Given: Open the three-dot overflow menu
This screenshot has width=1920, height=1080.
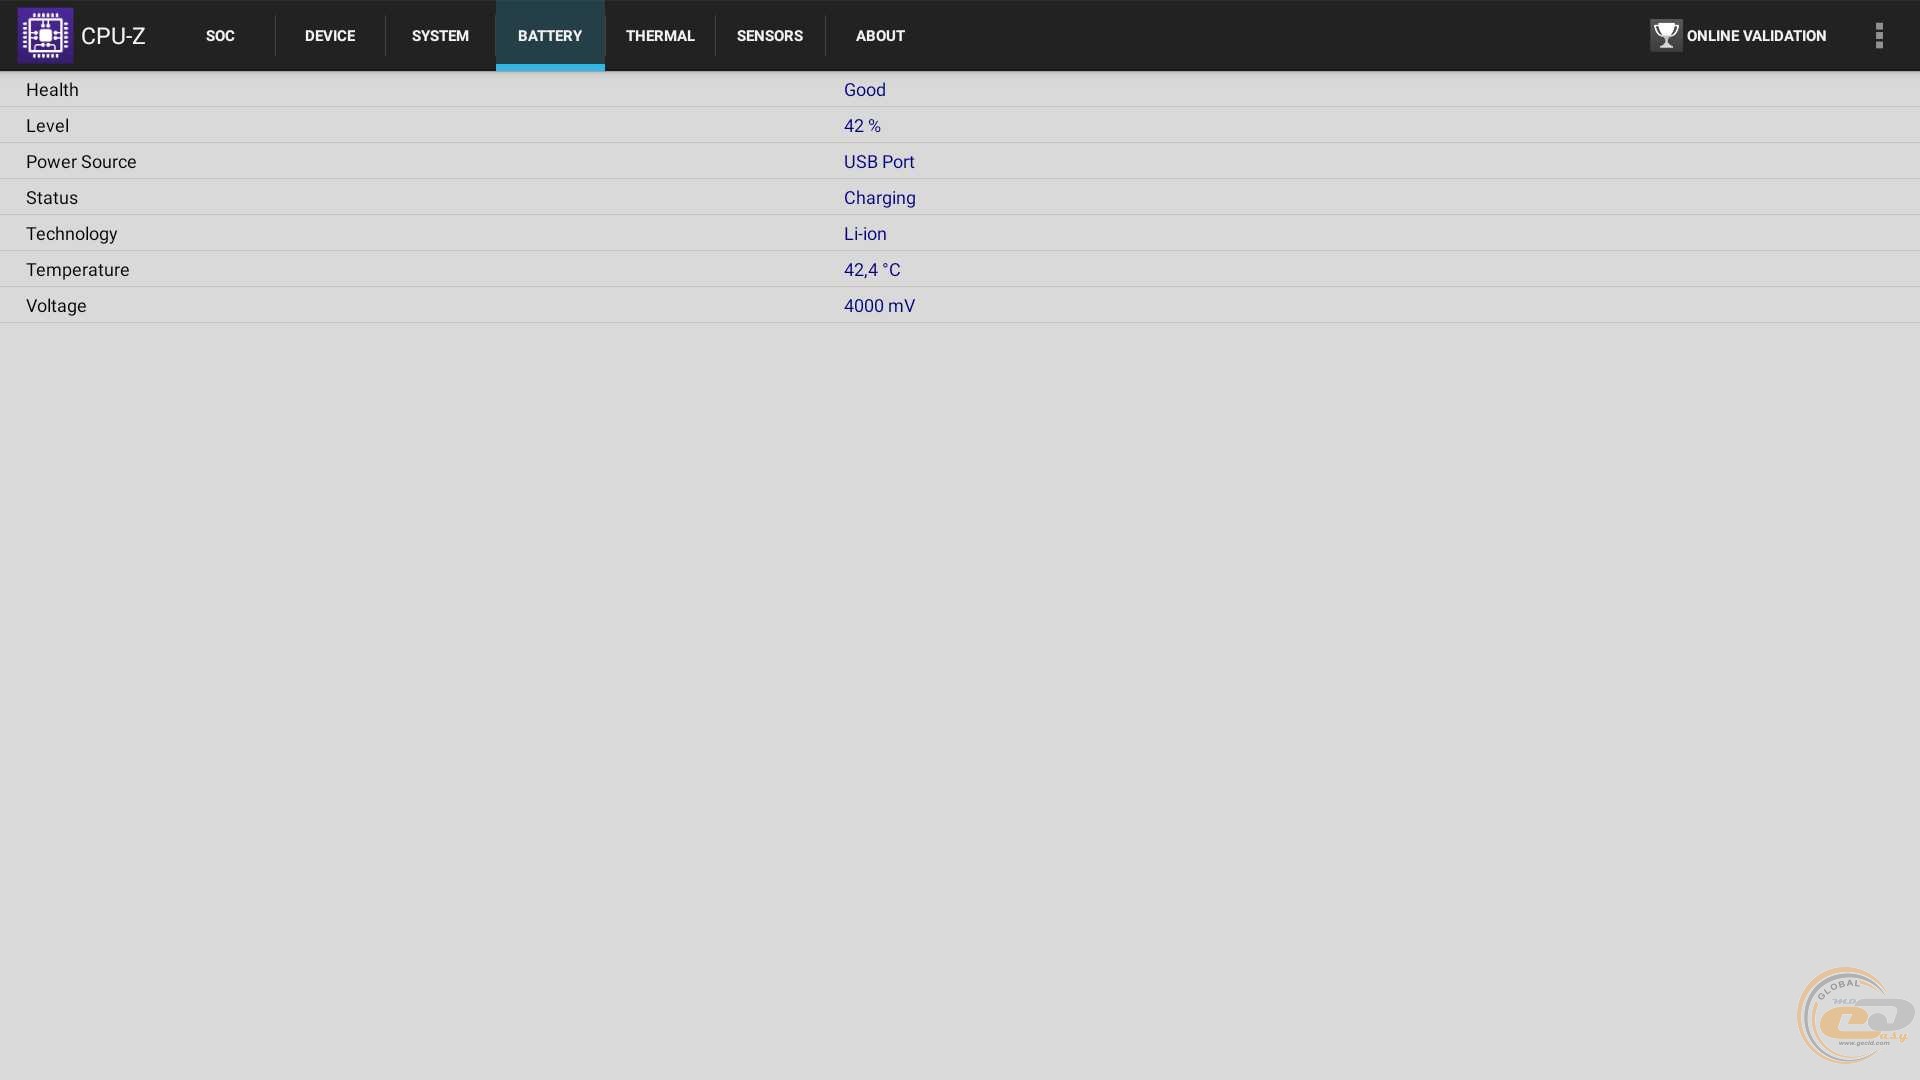Looking at the screenshot, I should 1879,36.
